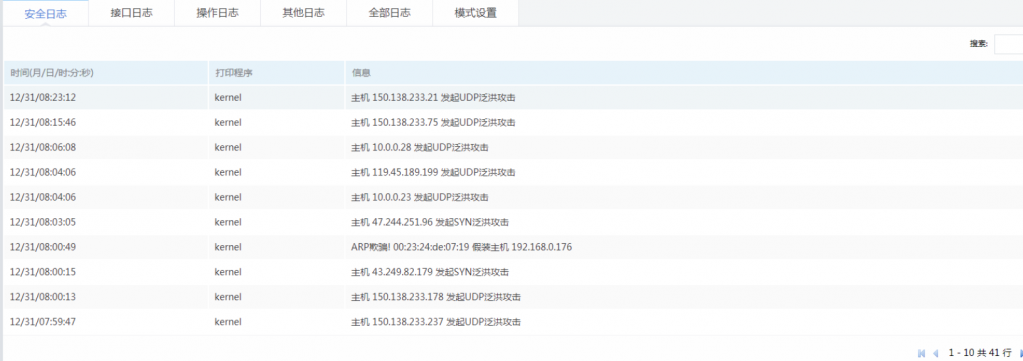Click the 119.45.189.199 UDP flood attack message
Image resolution: width=1023 pixels, height=361 pixels.
click(x=433, y=172)
